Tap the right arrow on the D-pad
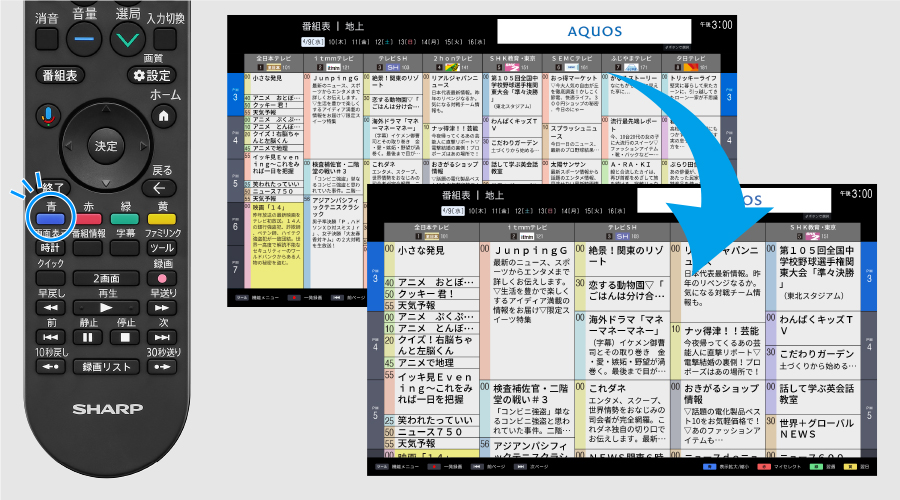This screenshot has height=500, width=900. 143,146
